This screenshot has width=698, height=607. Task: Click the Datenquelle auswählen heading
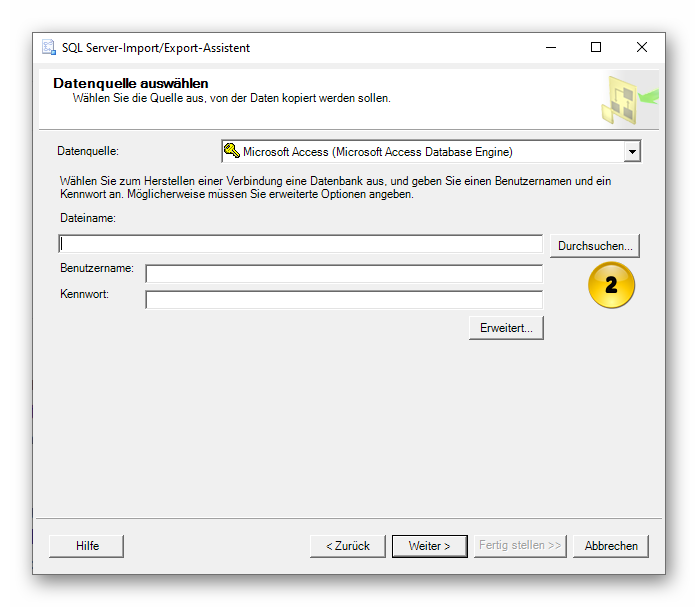(x=130, y=84)
